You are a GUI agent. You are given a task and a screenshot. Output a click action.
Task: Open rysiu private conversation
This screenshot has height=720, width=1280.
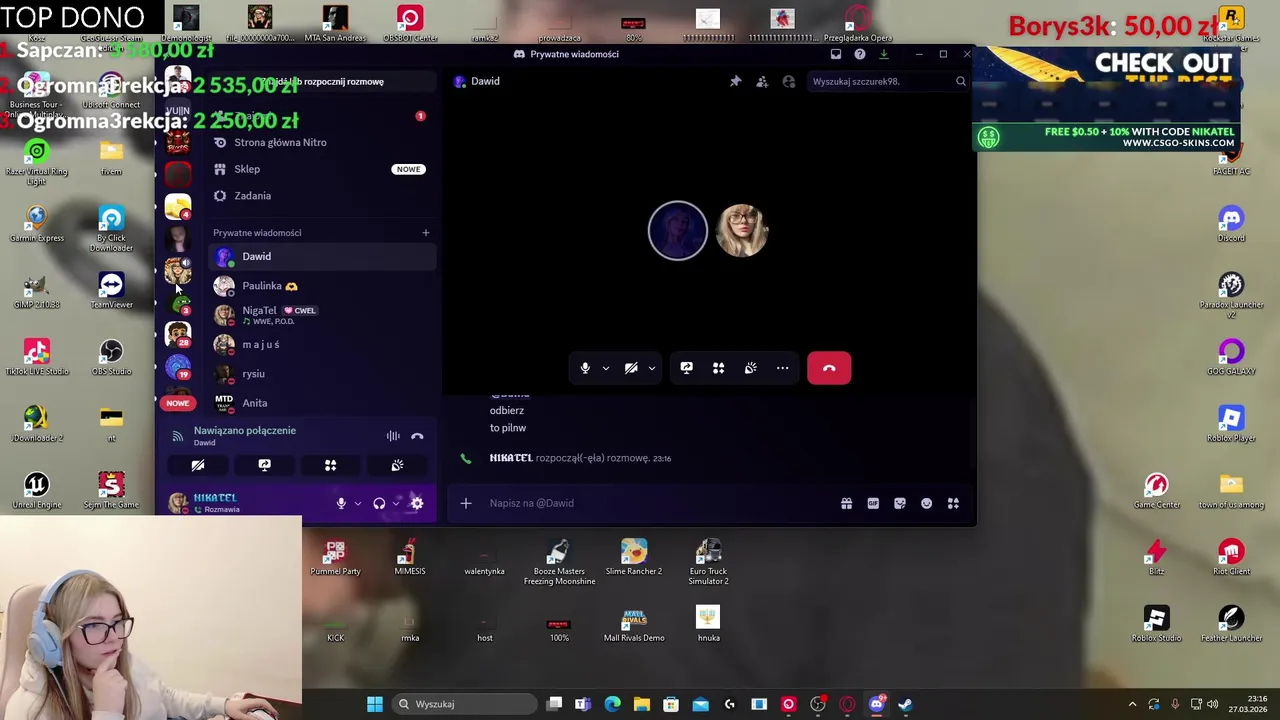[322, 374]
